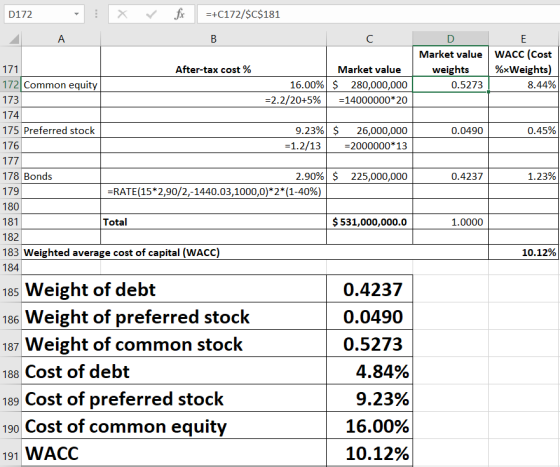Screen dimensions: 560x467
Task: Select column A header
Action: pos(61,39)
